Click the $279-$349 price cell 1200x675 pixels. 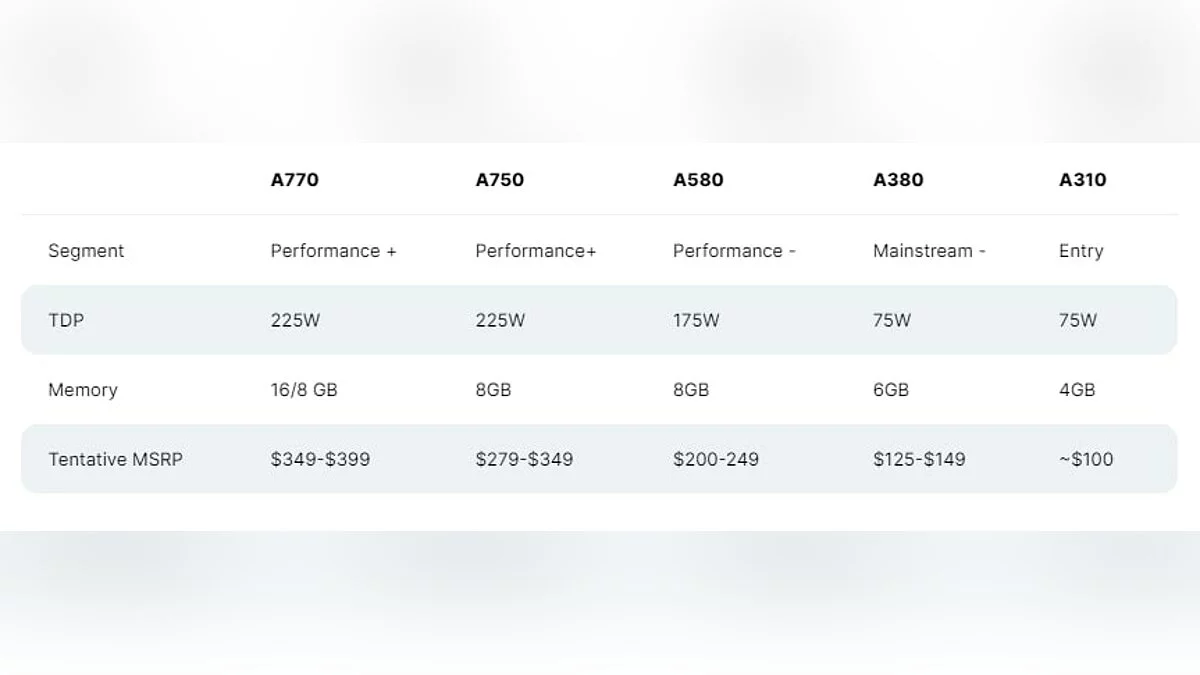524,459
